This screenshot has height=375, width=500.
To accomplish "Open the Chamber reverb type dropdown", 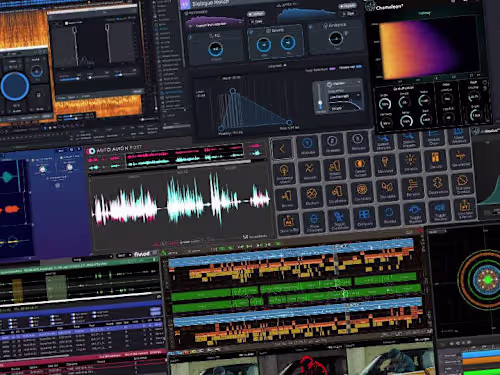I will 343,83.
